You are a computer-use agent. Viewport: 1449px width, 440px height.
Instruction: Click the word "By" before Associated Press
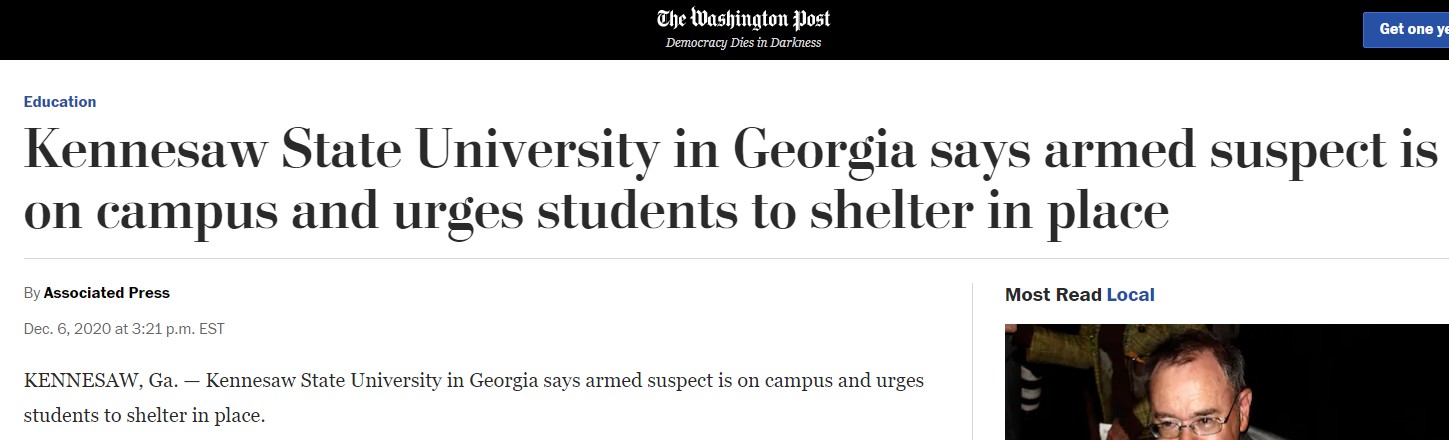(32, 293)
